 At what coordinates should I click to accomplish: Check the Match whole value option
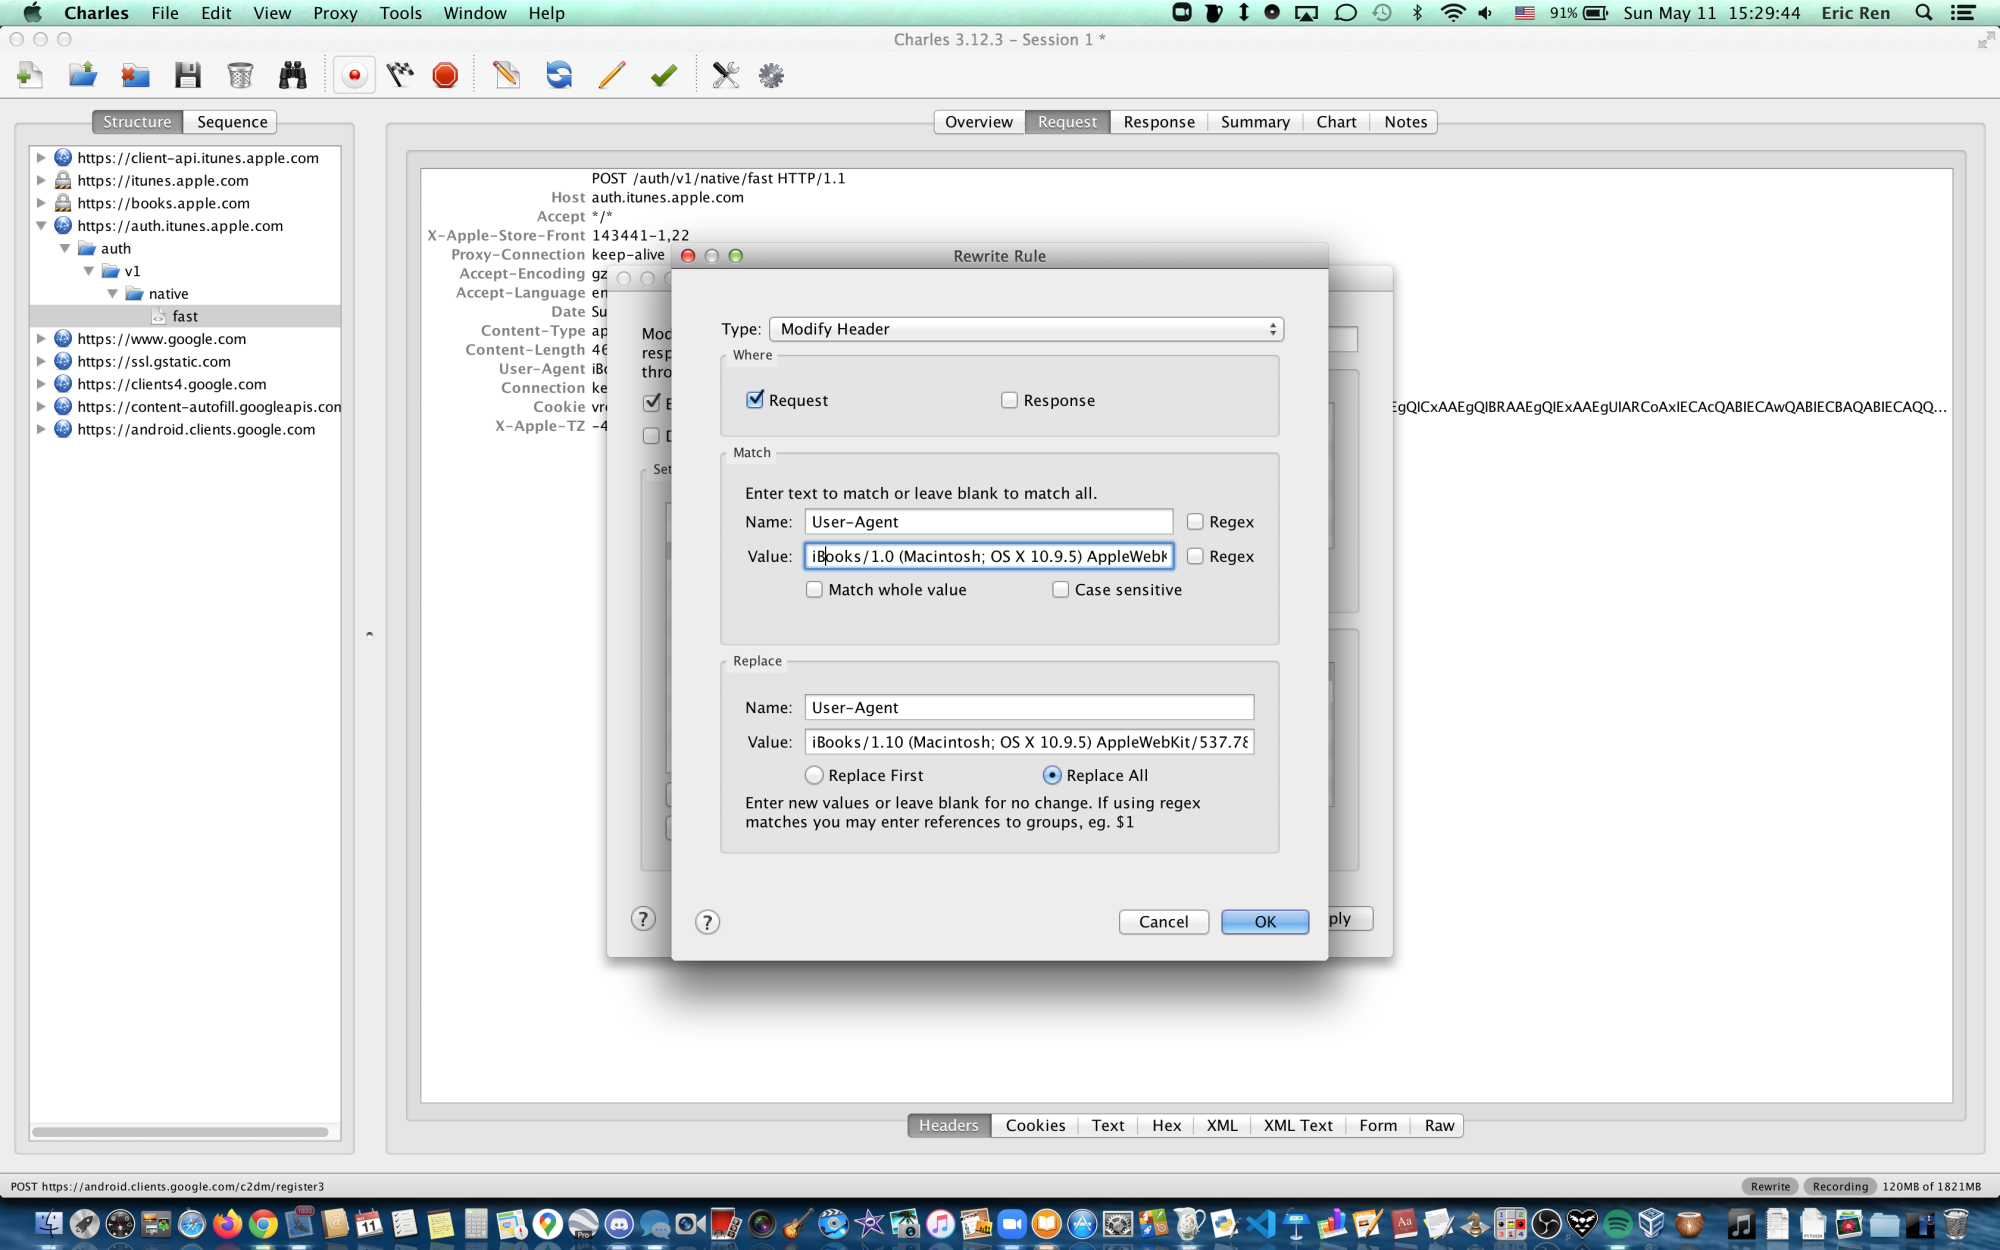pos(814,590)
